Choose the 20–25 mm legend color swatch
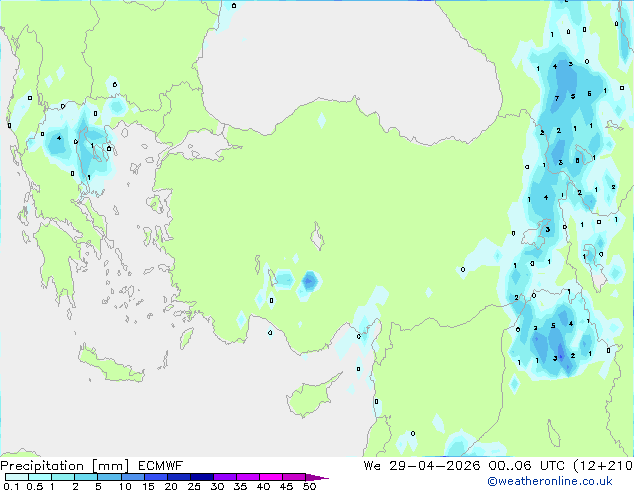The height and width of the screenshot is (490, 634). tap(178, 477)
